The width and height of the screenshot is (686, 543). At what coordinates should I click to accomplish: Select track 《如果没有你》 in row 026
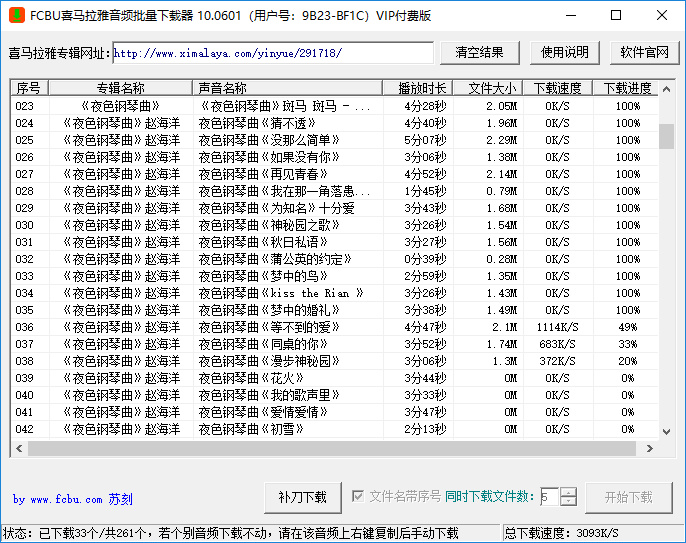pos(269,157)
